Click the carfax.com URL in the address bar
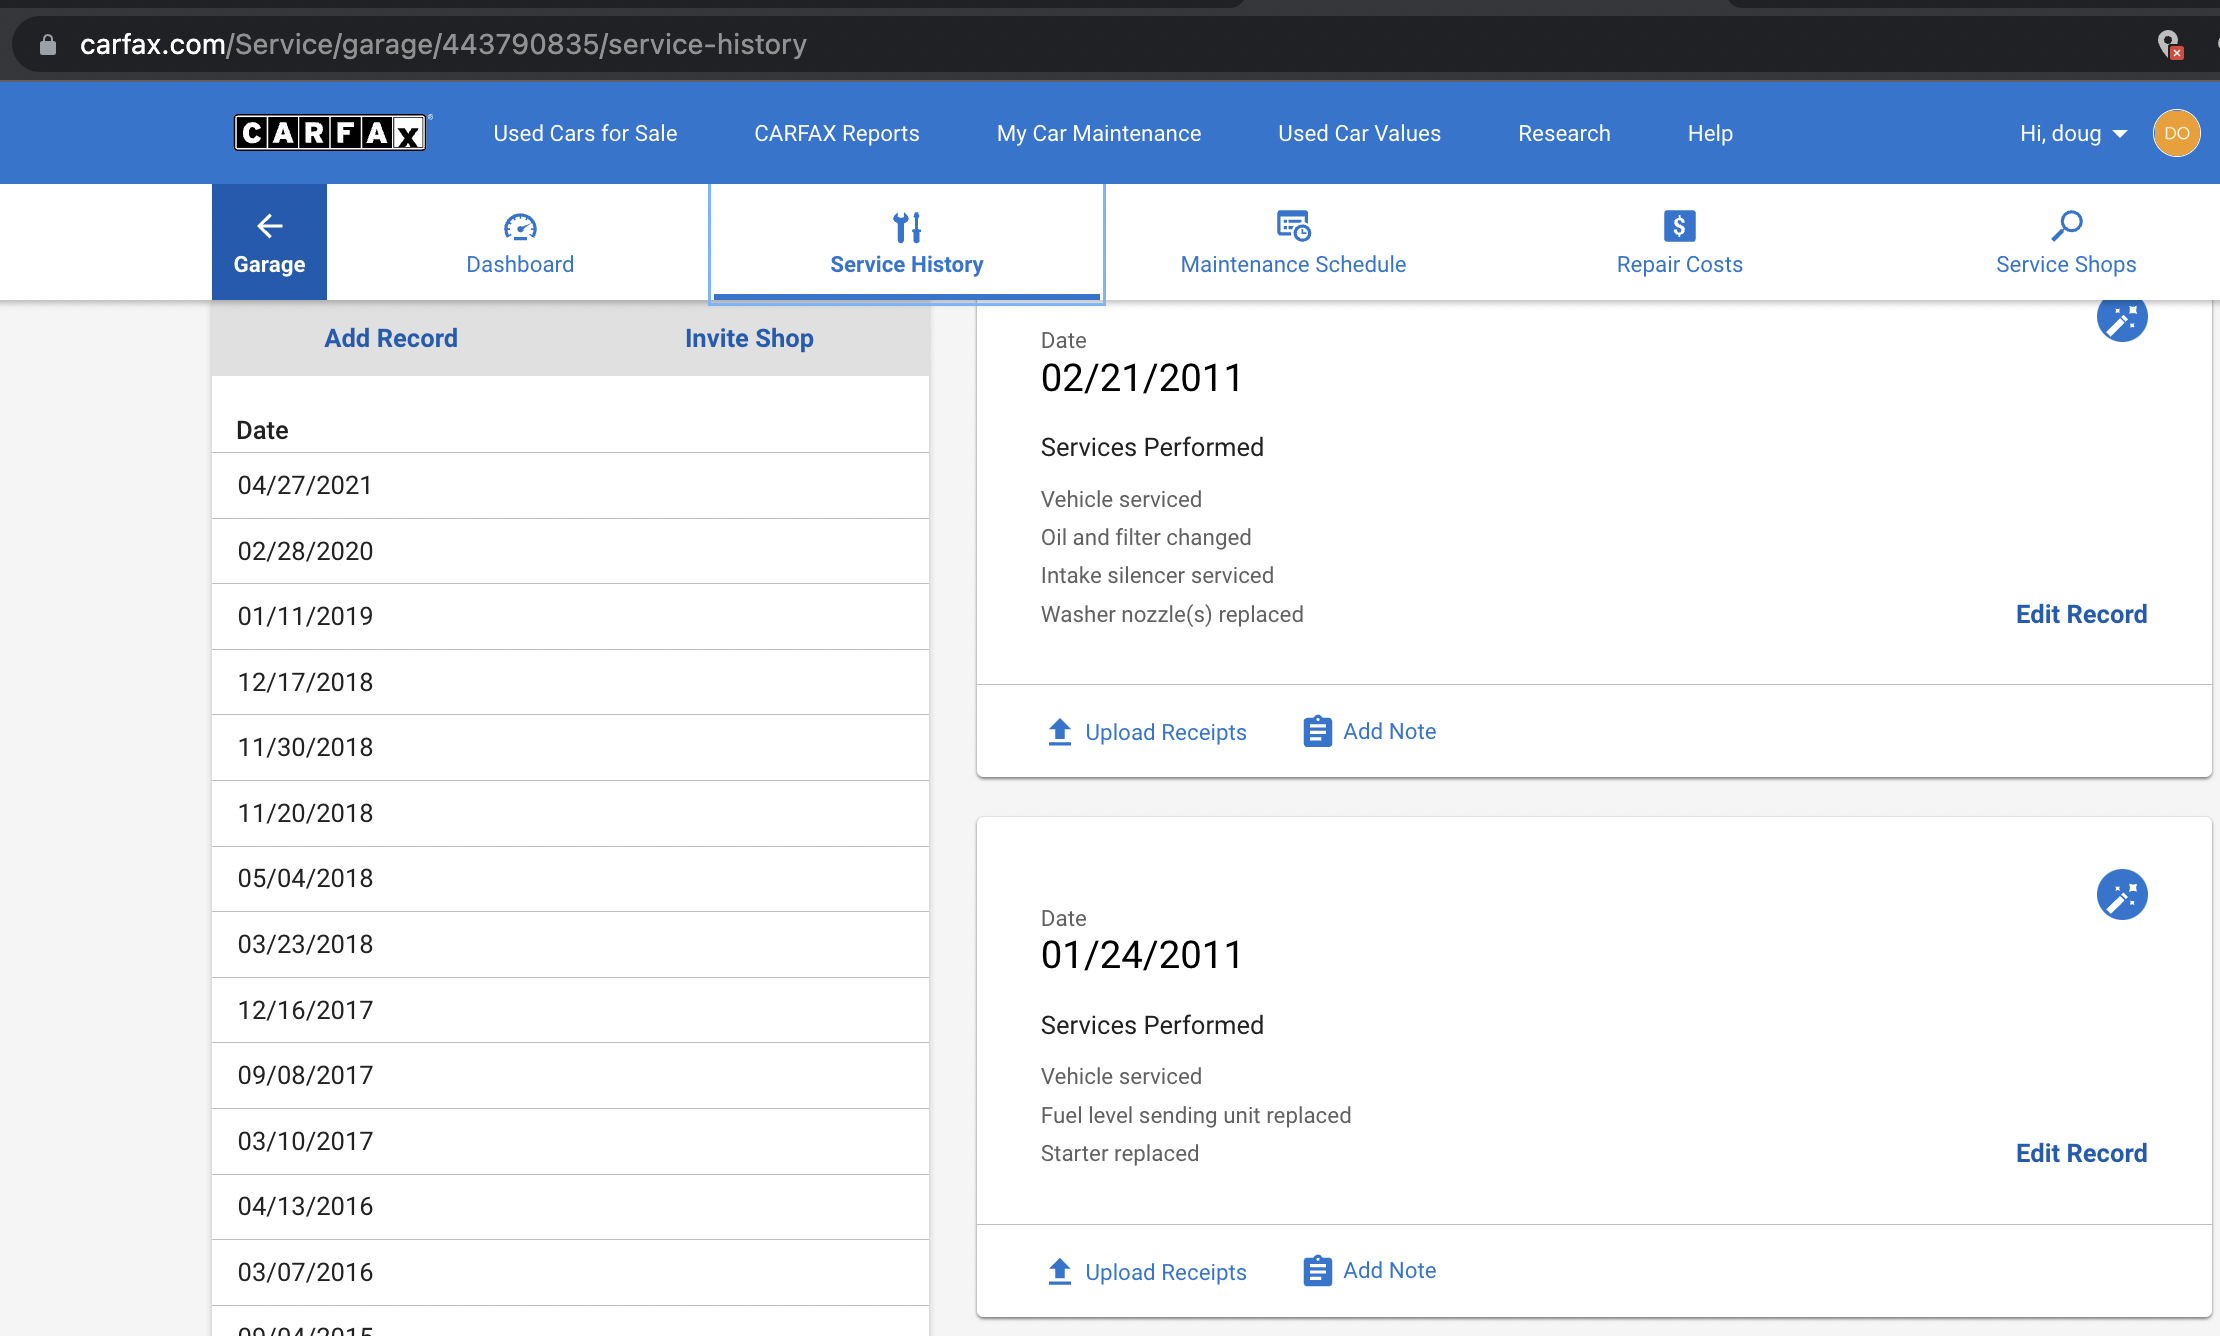The height and width of the screenshot is (1336, 2220). 443,44
